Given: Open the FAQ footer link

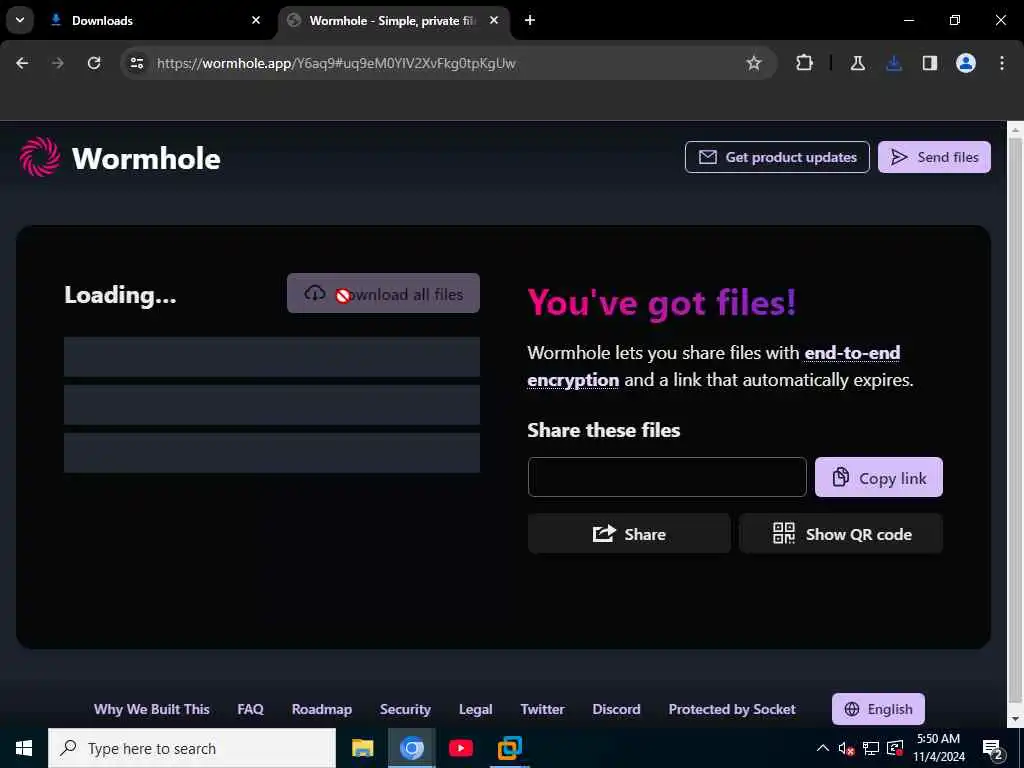Looking at the screenshot, I should (x=250, y=709).
